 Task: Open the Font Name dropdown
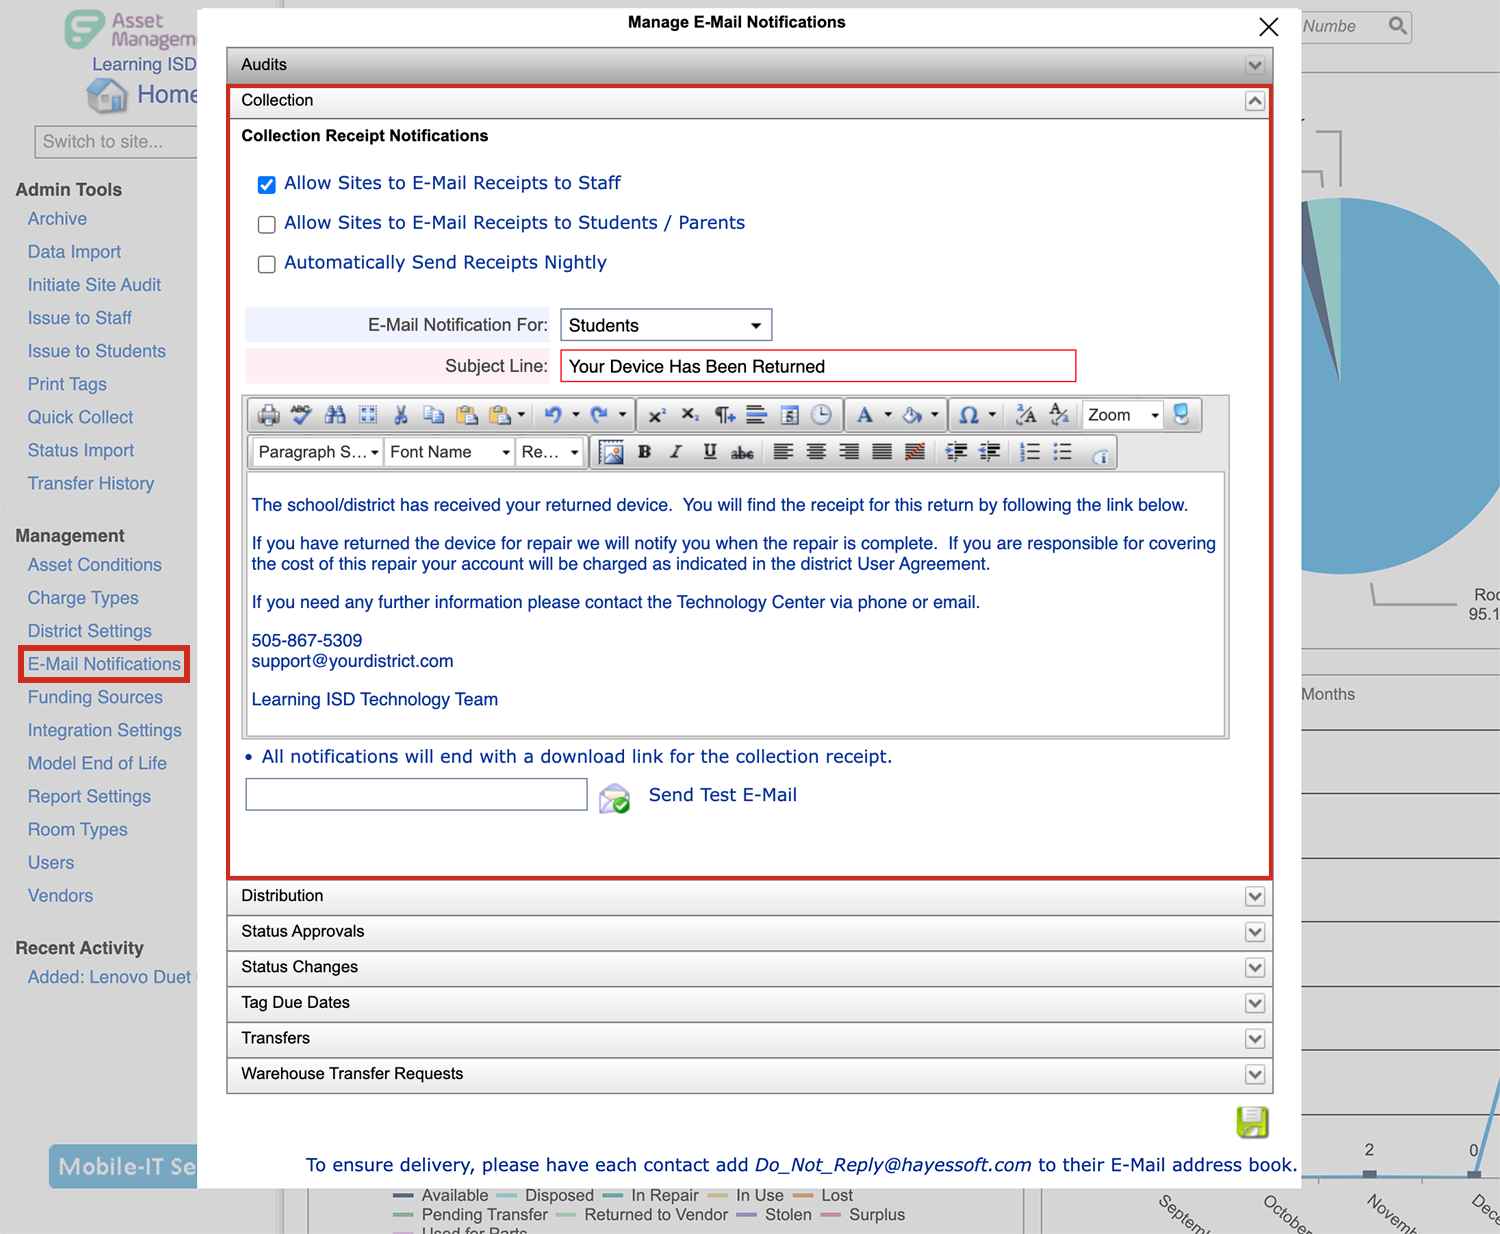449,452
